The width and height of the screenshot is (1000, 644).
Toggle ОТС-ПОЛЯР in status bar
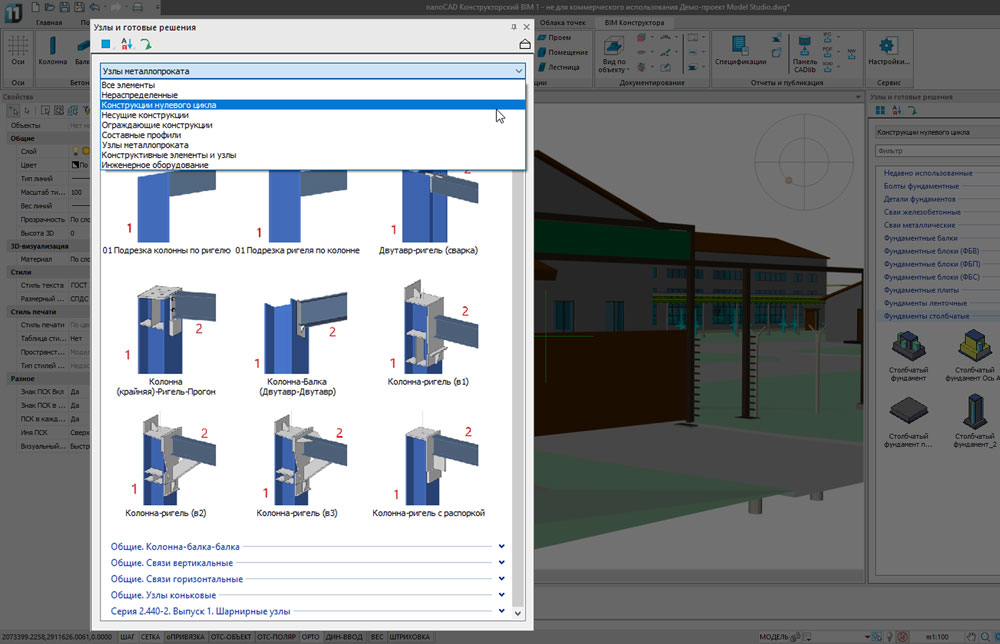point(277,636)
